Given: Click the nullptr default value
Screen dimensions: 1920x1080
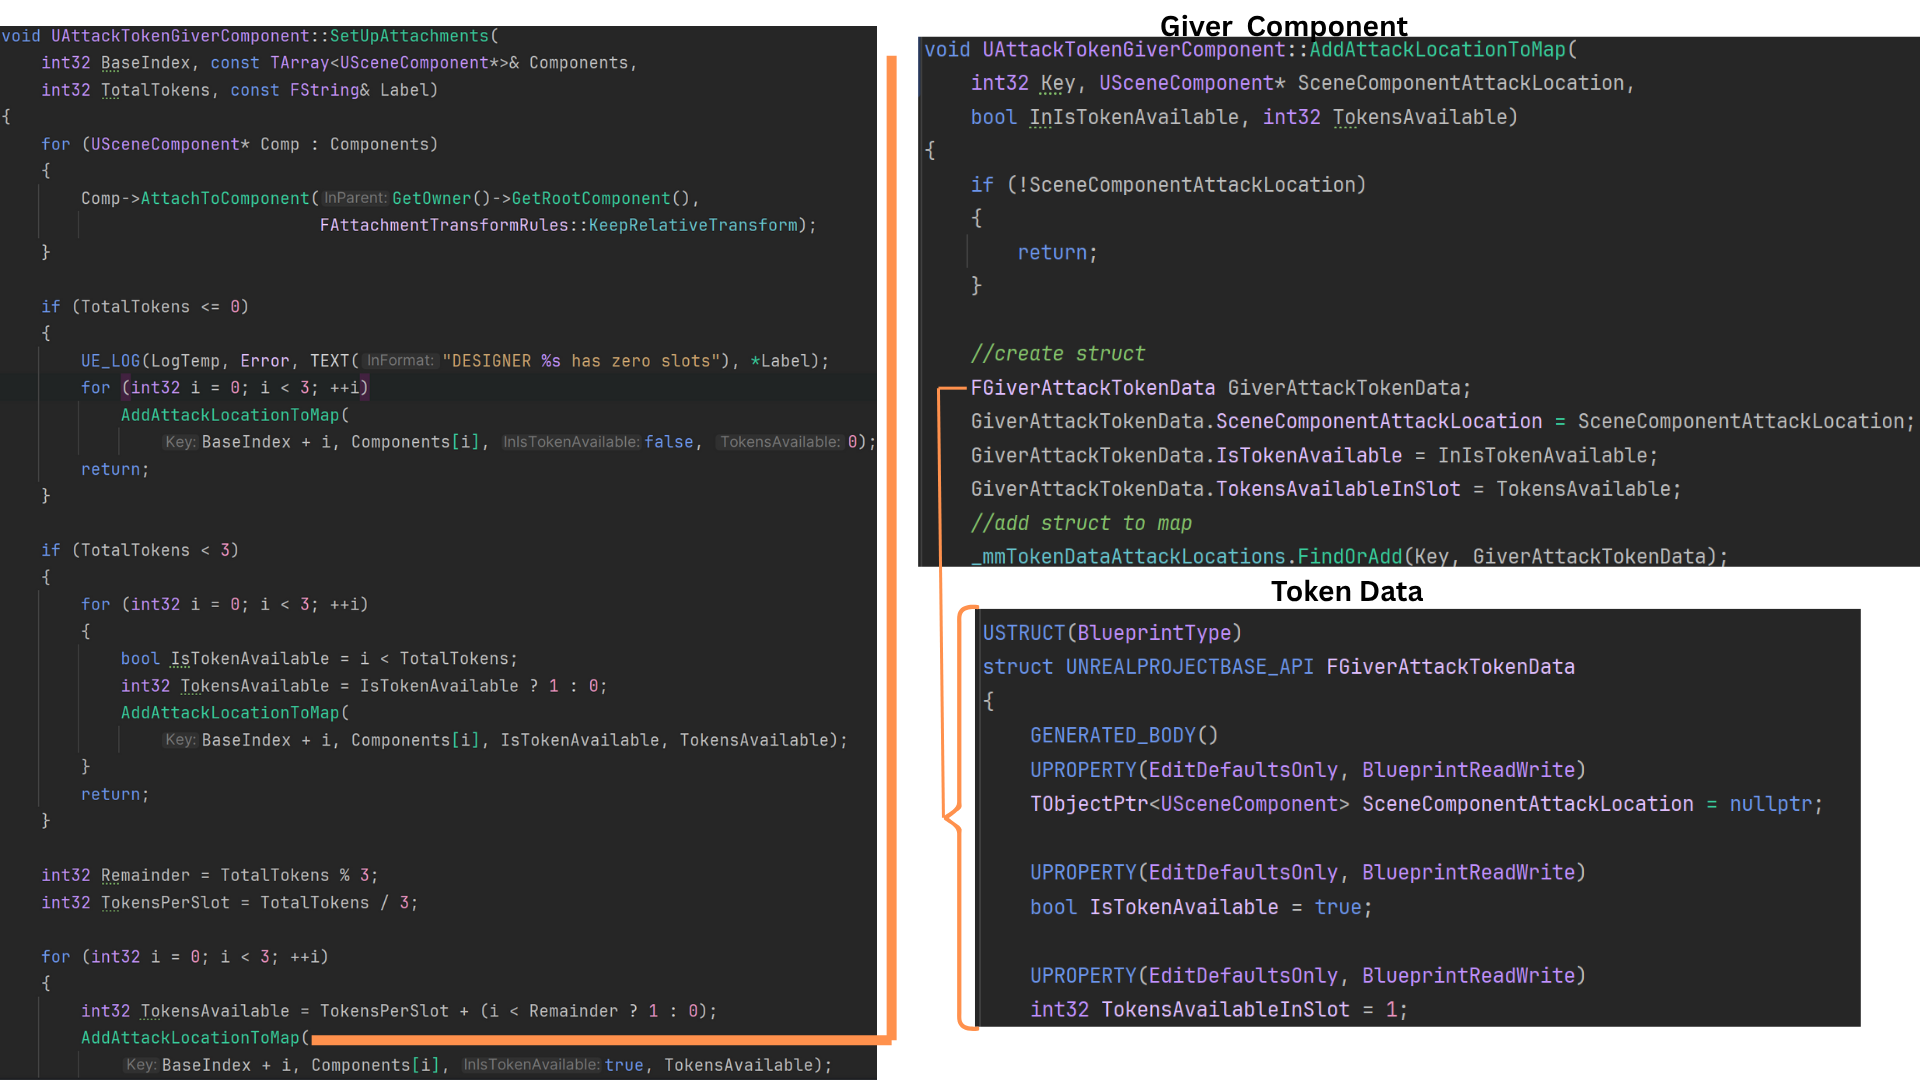Looking at the screenshot, I should (x=1769, y=804).
